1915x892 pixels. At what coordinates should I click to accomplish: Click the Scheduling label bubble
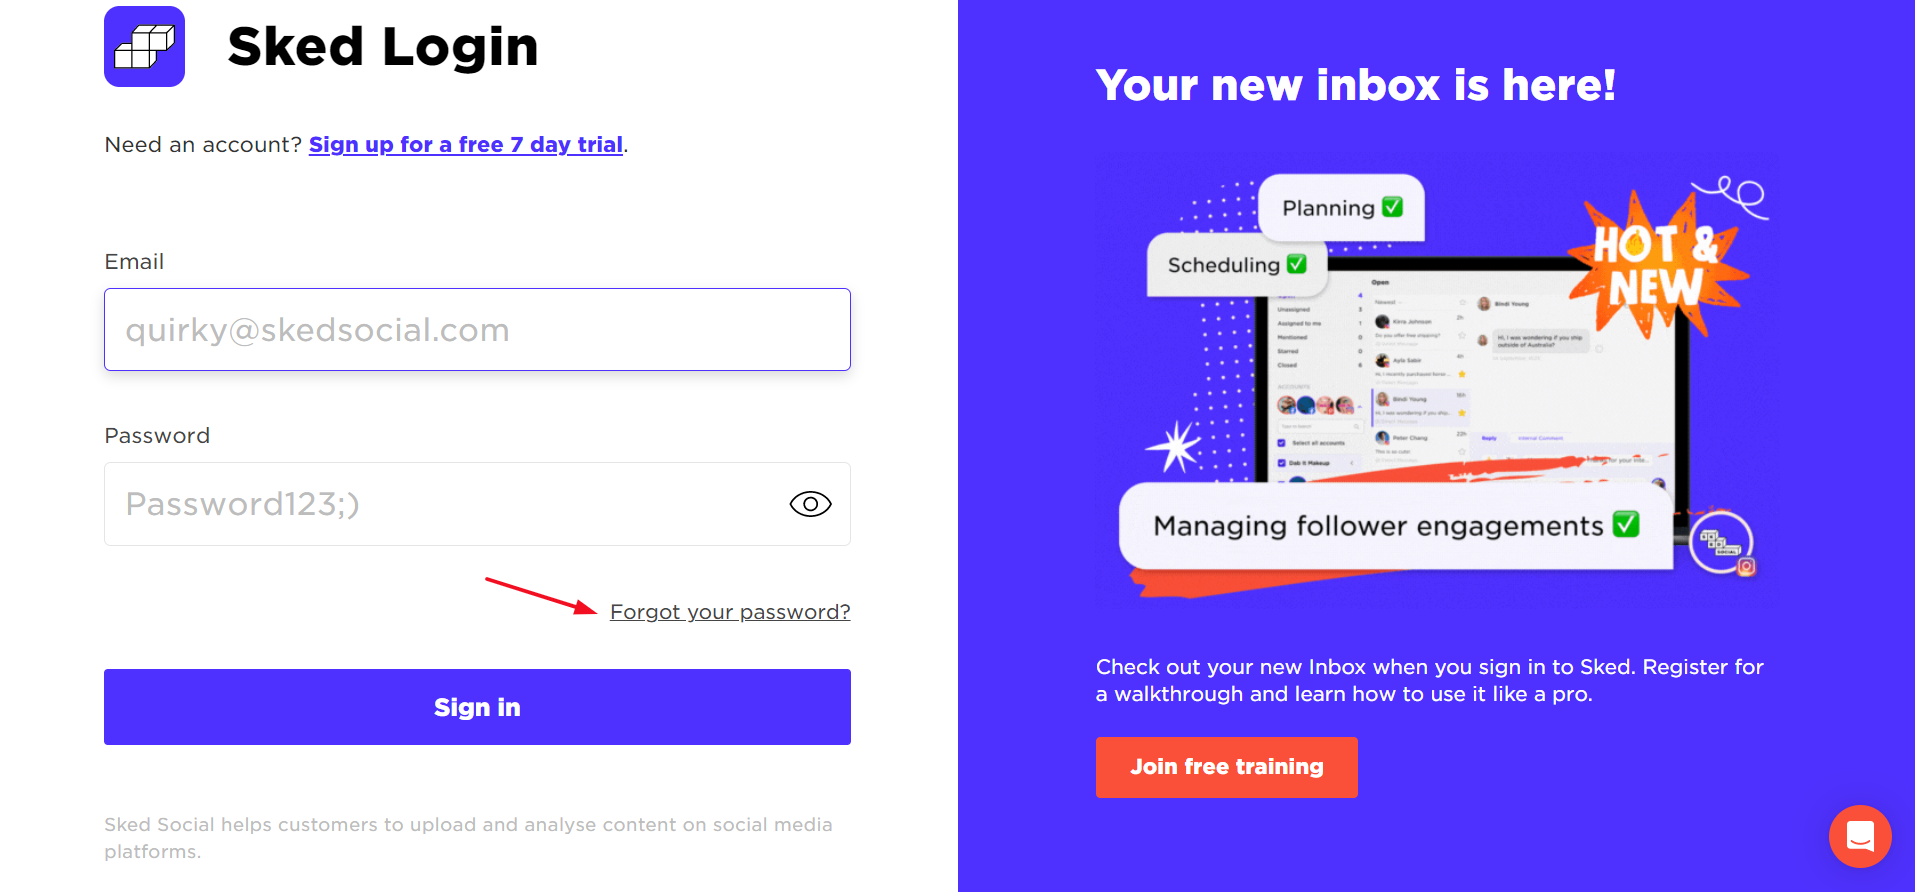pos(1237,264)
